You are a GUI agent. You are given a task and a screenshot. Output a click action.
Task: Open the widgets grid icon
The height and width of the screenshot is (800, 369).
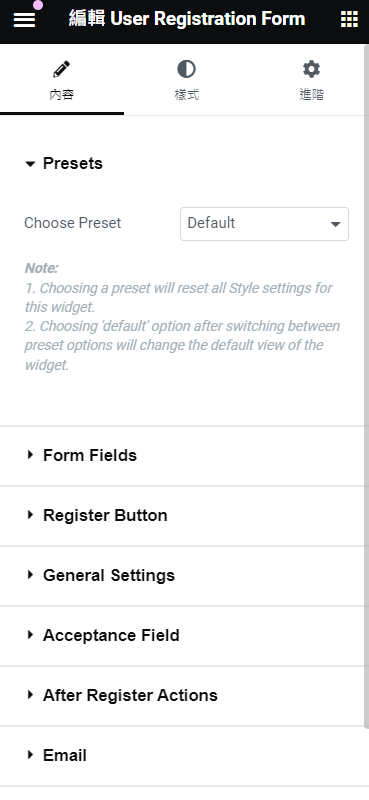point(349,20)
